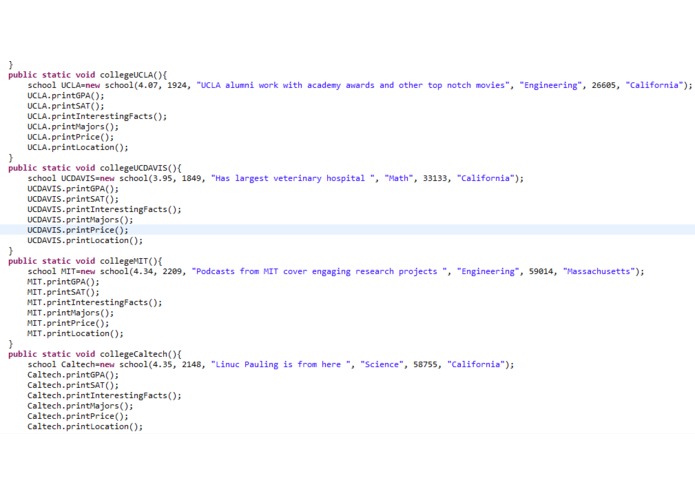Click "Engineering" string in the UCLA line

tap(551, 85)
